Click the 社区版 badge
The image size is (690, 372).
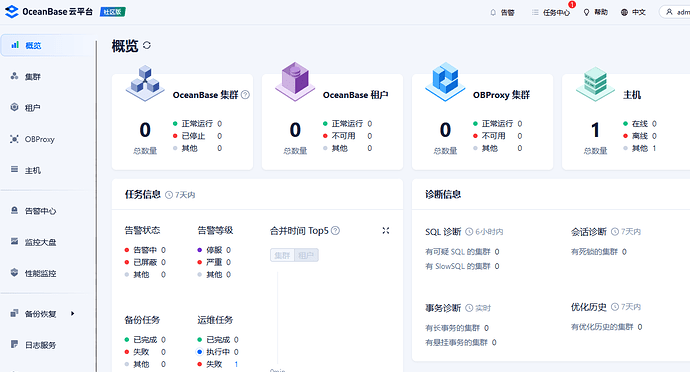coord(113,12)
